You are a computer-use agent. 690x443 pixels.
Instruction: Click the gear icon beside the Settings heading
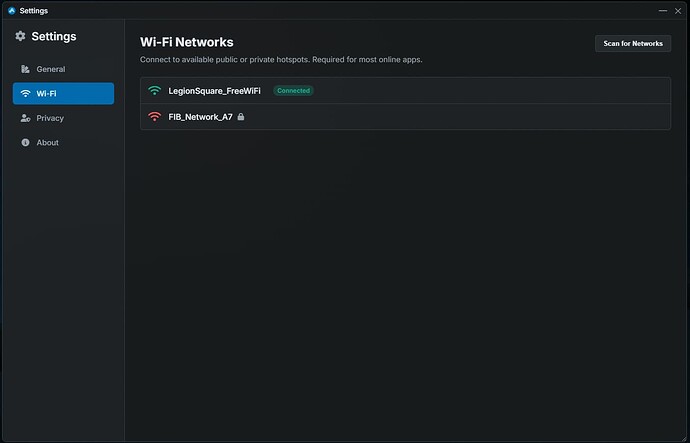pos(20,36)
